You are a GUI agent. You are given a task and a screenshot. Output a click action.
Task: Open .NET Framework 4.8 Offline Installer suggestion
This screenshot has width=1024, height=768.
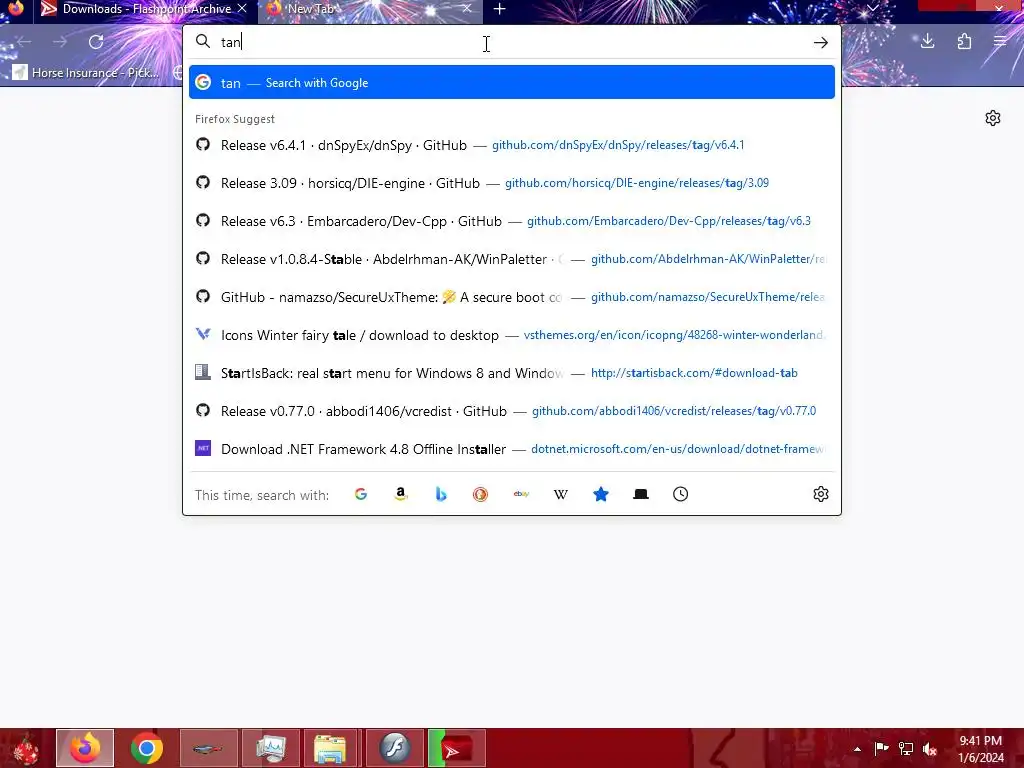[512, 449]
